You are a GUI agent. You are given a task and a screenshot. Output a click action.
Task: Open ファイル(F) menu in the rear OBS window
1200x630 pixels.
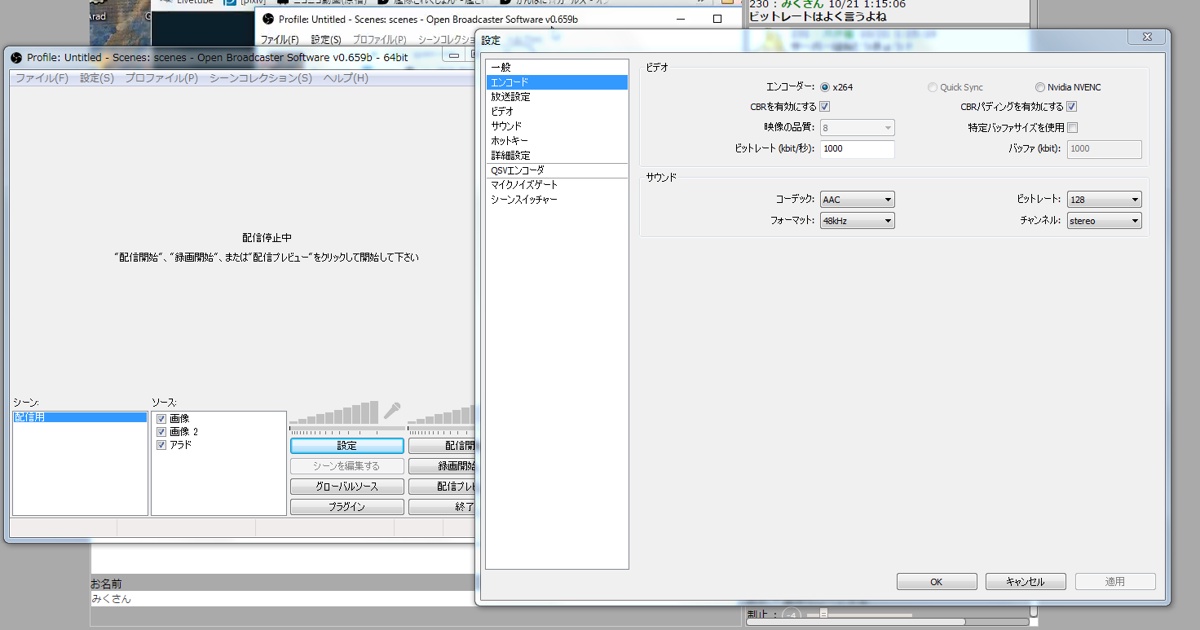tap(279, 40)
